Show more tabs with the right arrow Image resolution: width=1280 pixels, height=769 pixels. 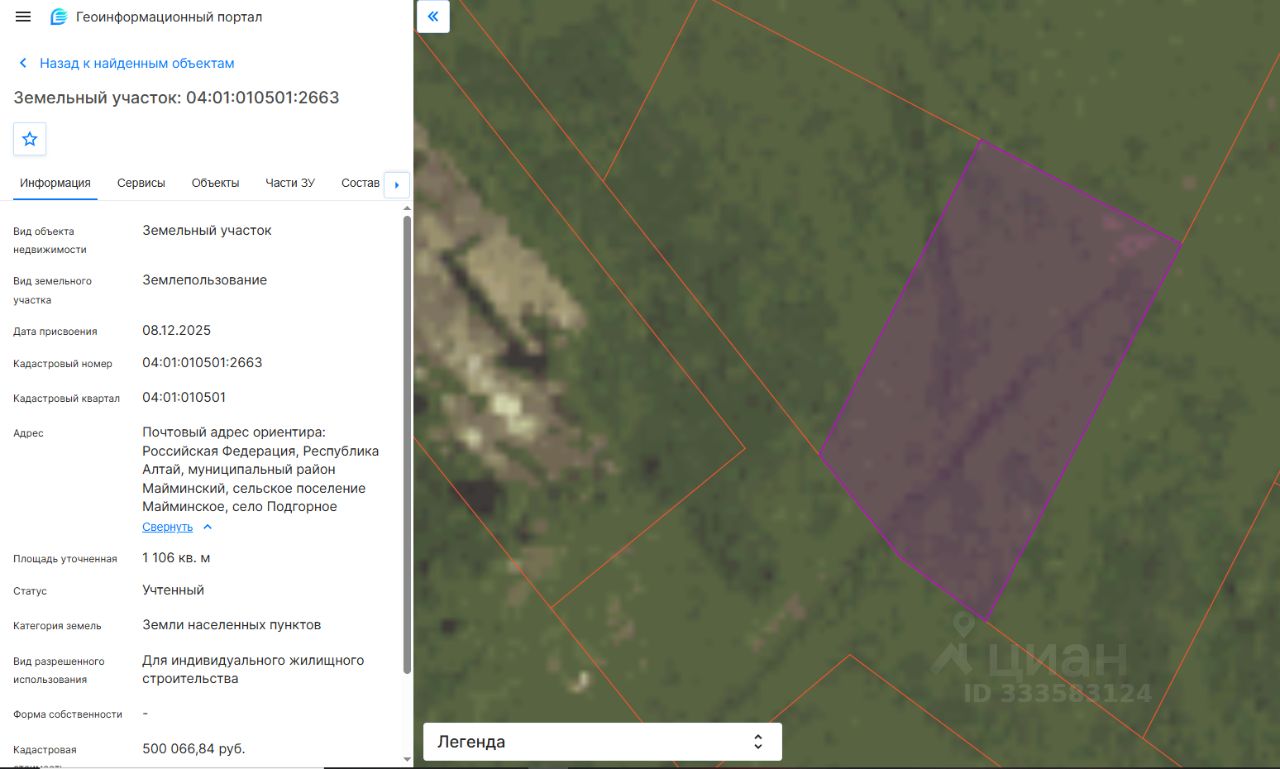coord(397,185)
